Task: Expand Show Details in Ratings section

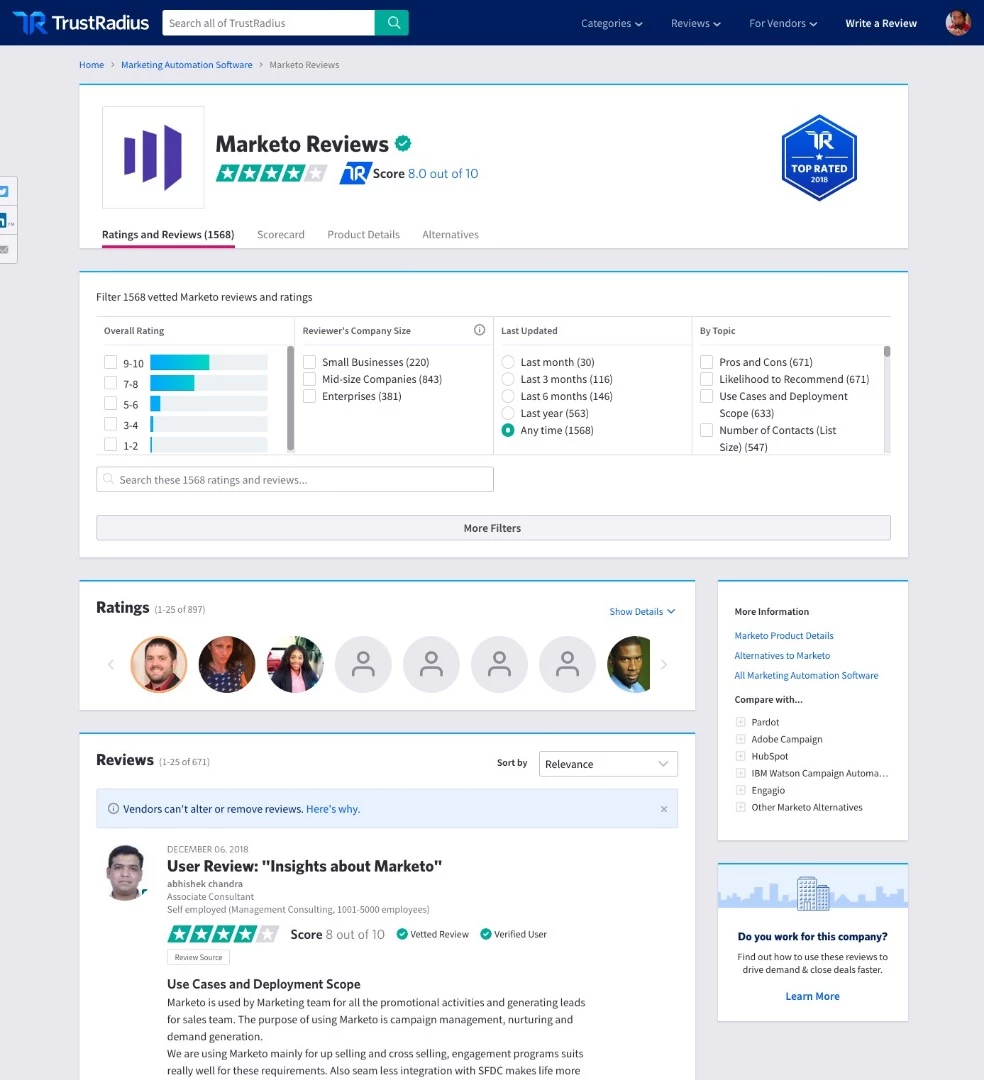Action: (x=642, y=612)
